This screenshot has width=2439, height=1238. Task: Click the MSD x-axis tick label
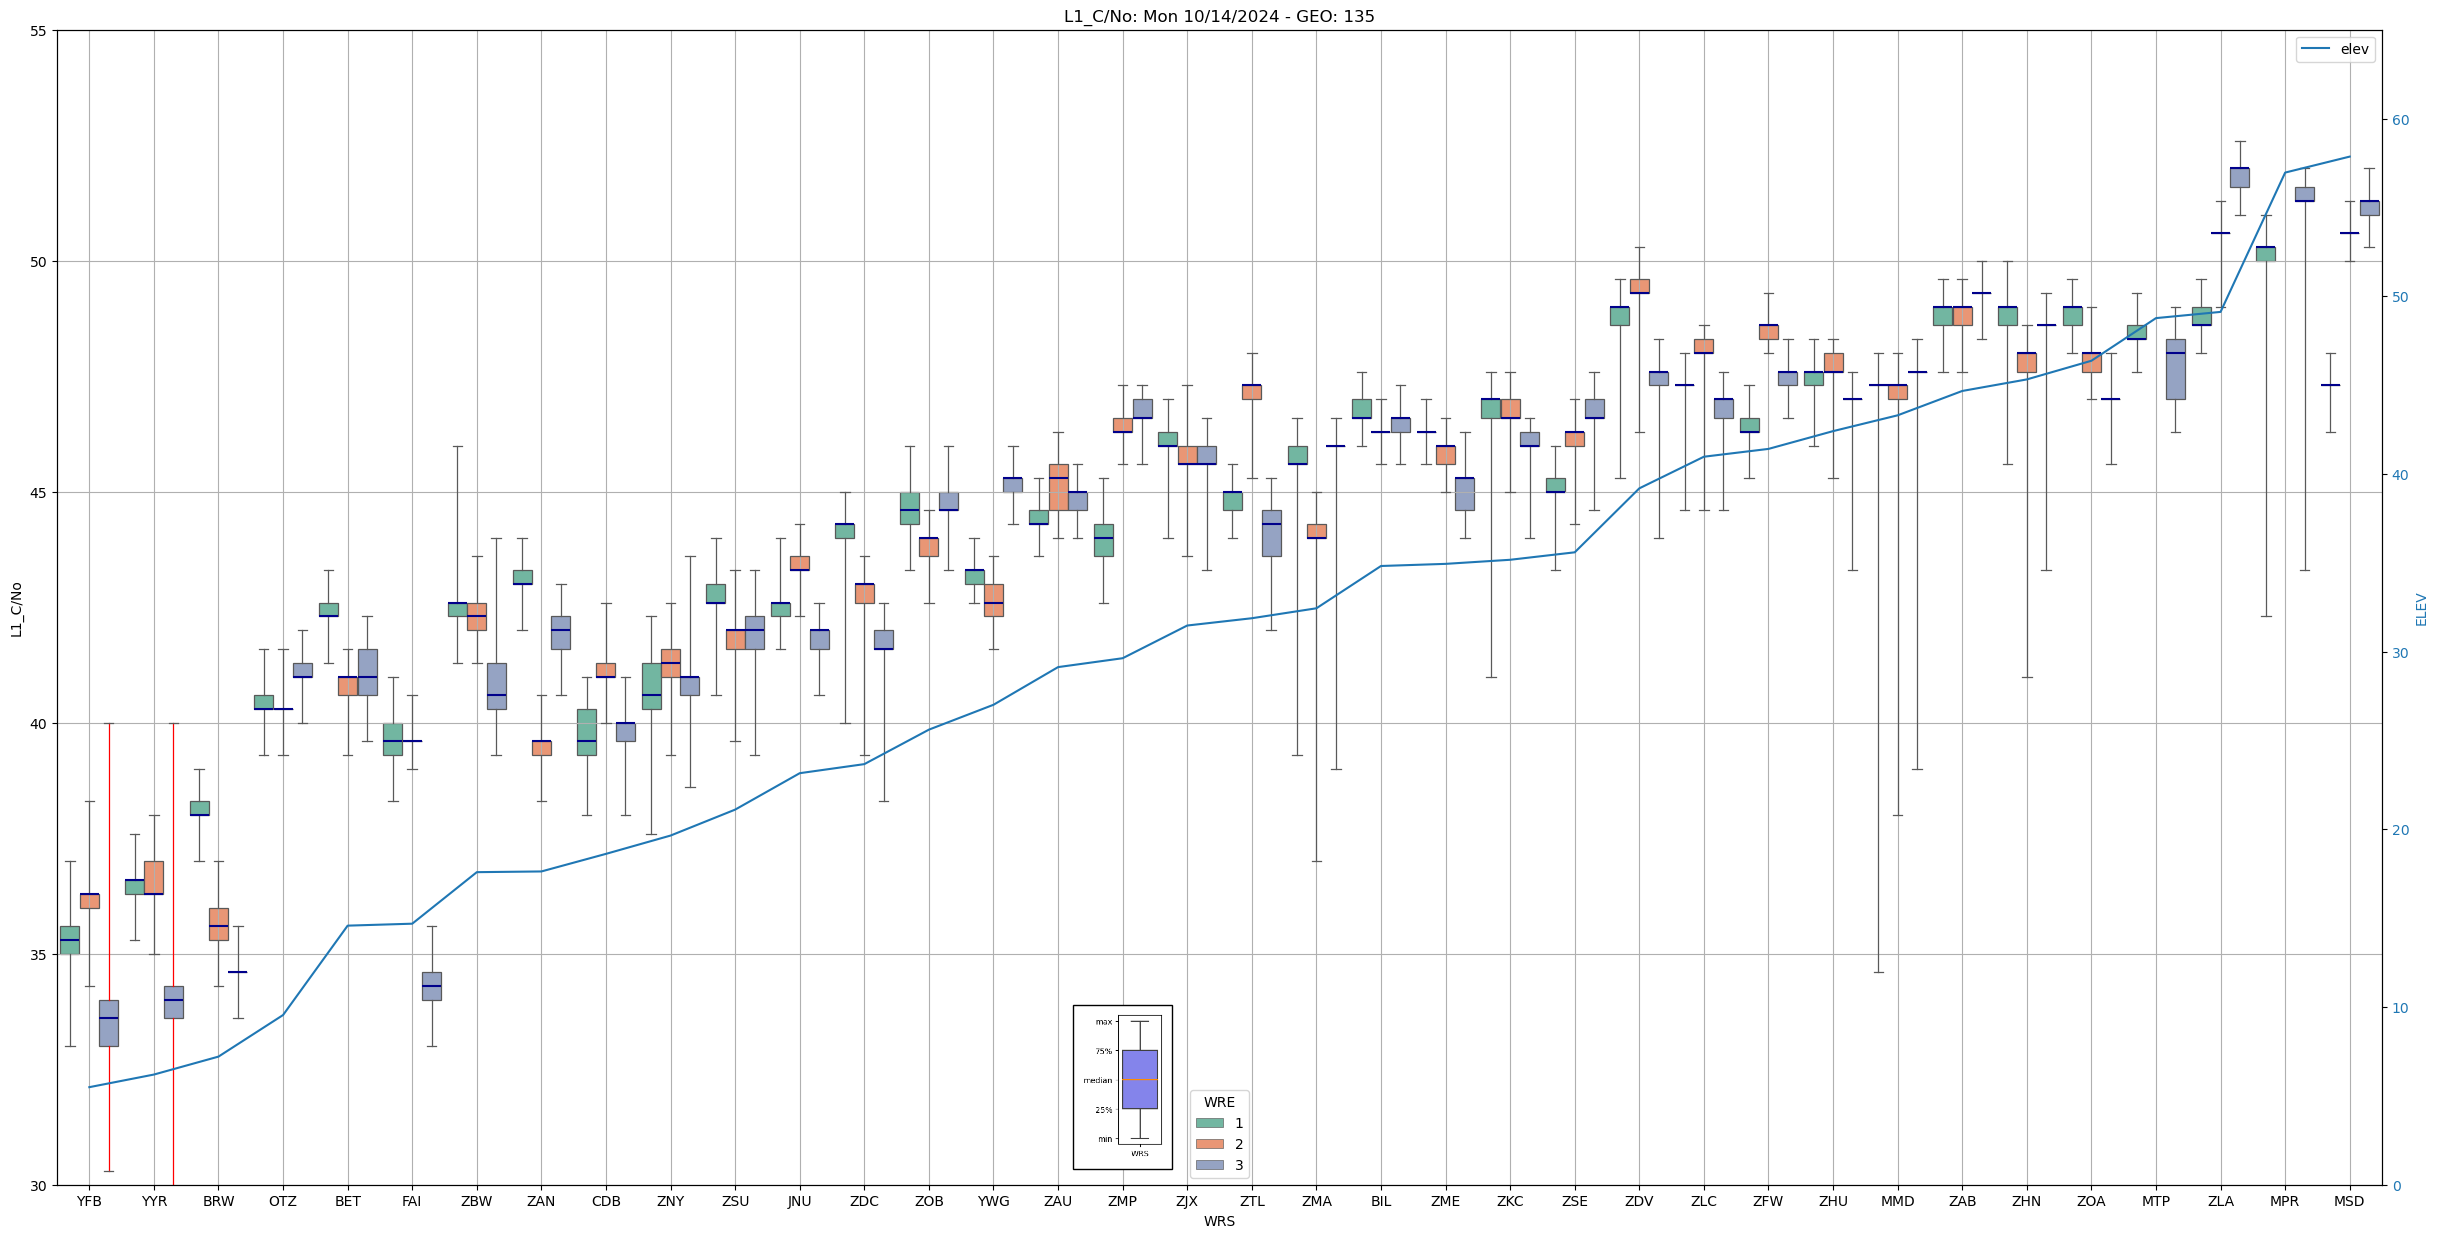tap(2350, 1201)
